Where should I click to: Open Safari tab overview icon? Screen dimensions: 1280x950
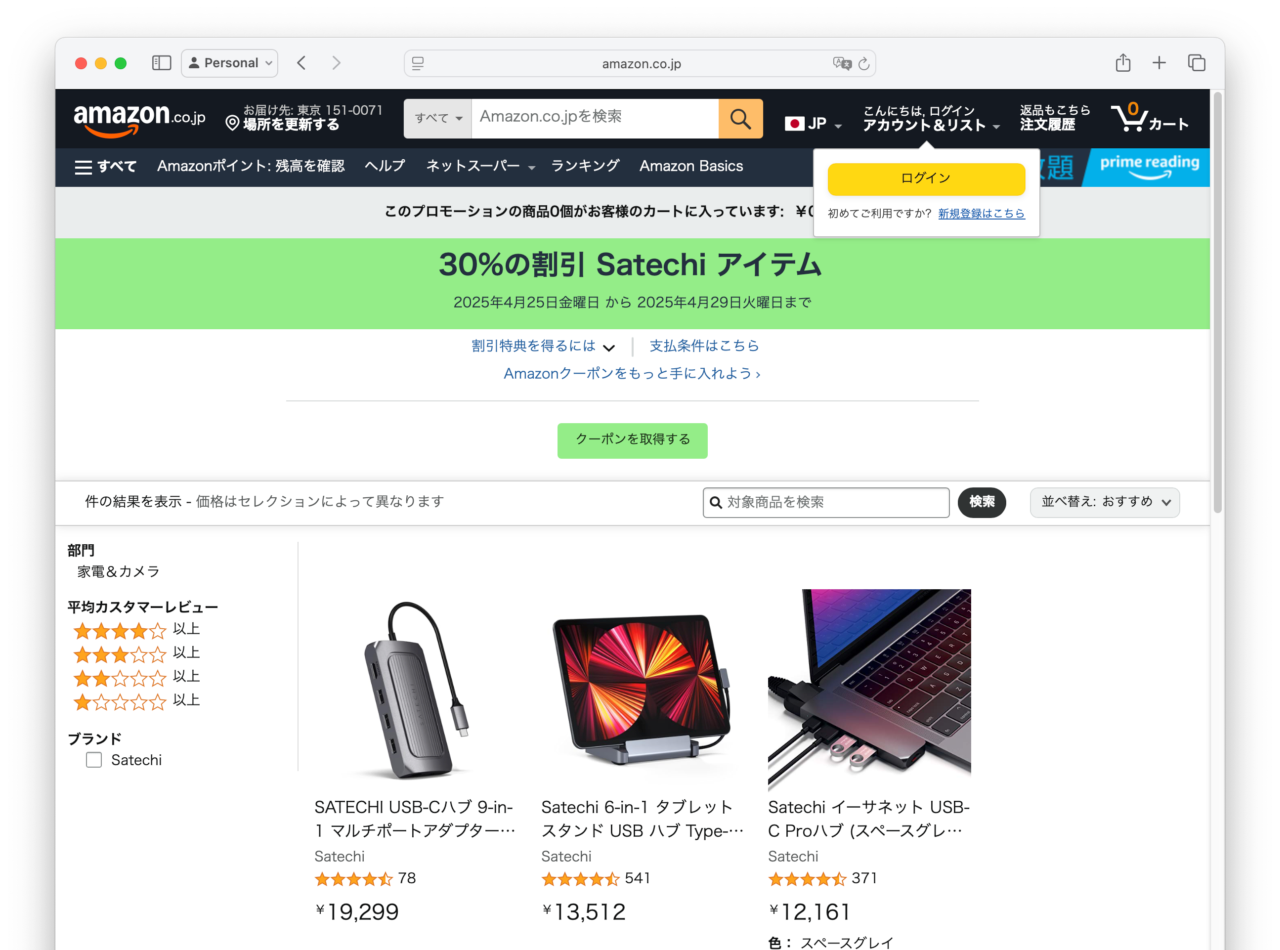point(1196,63)
